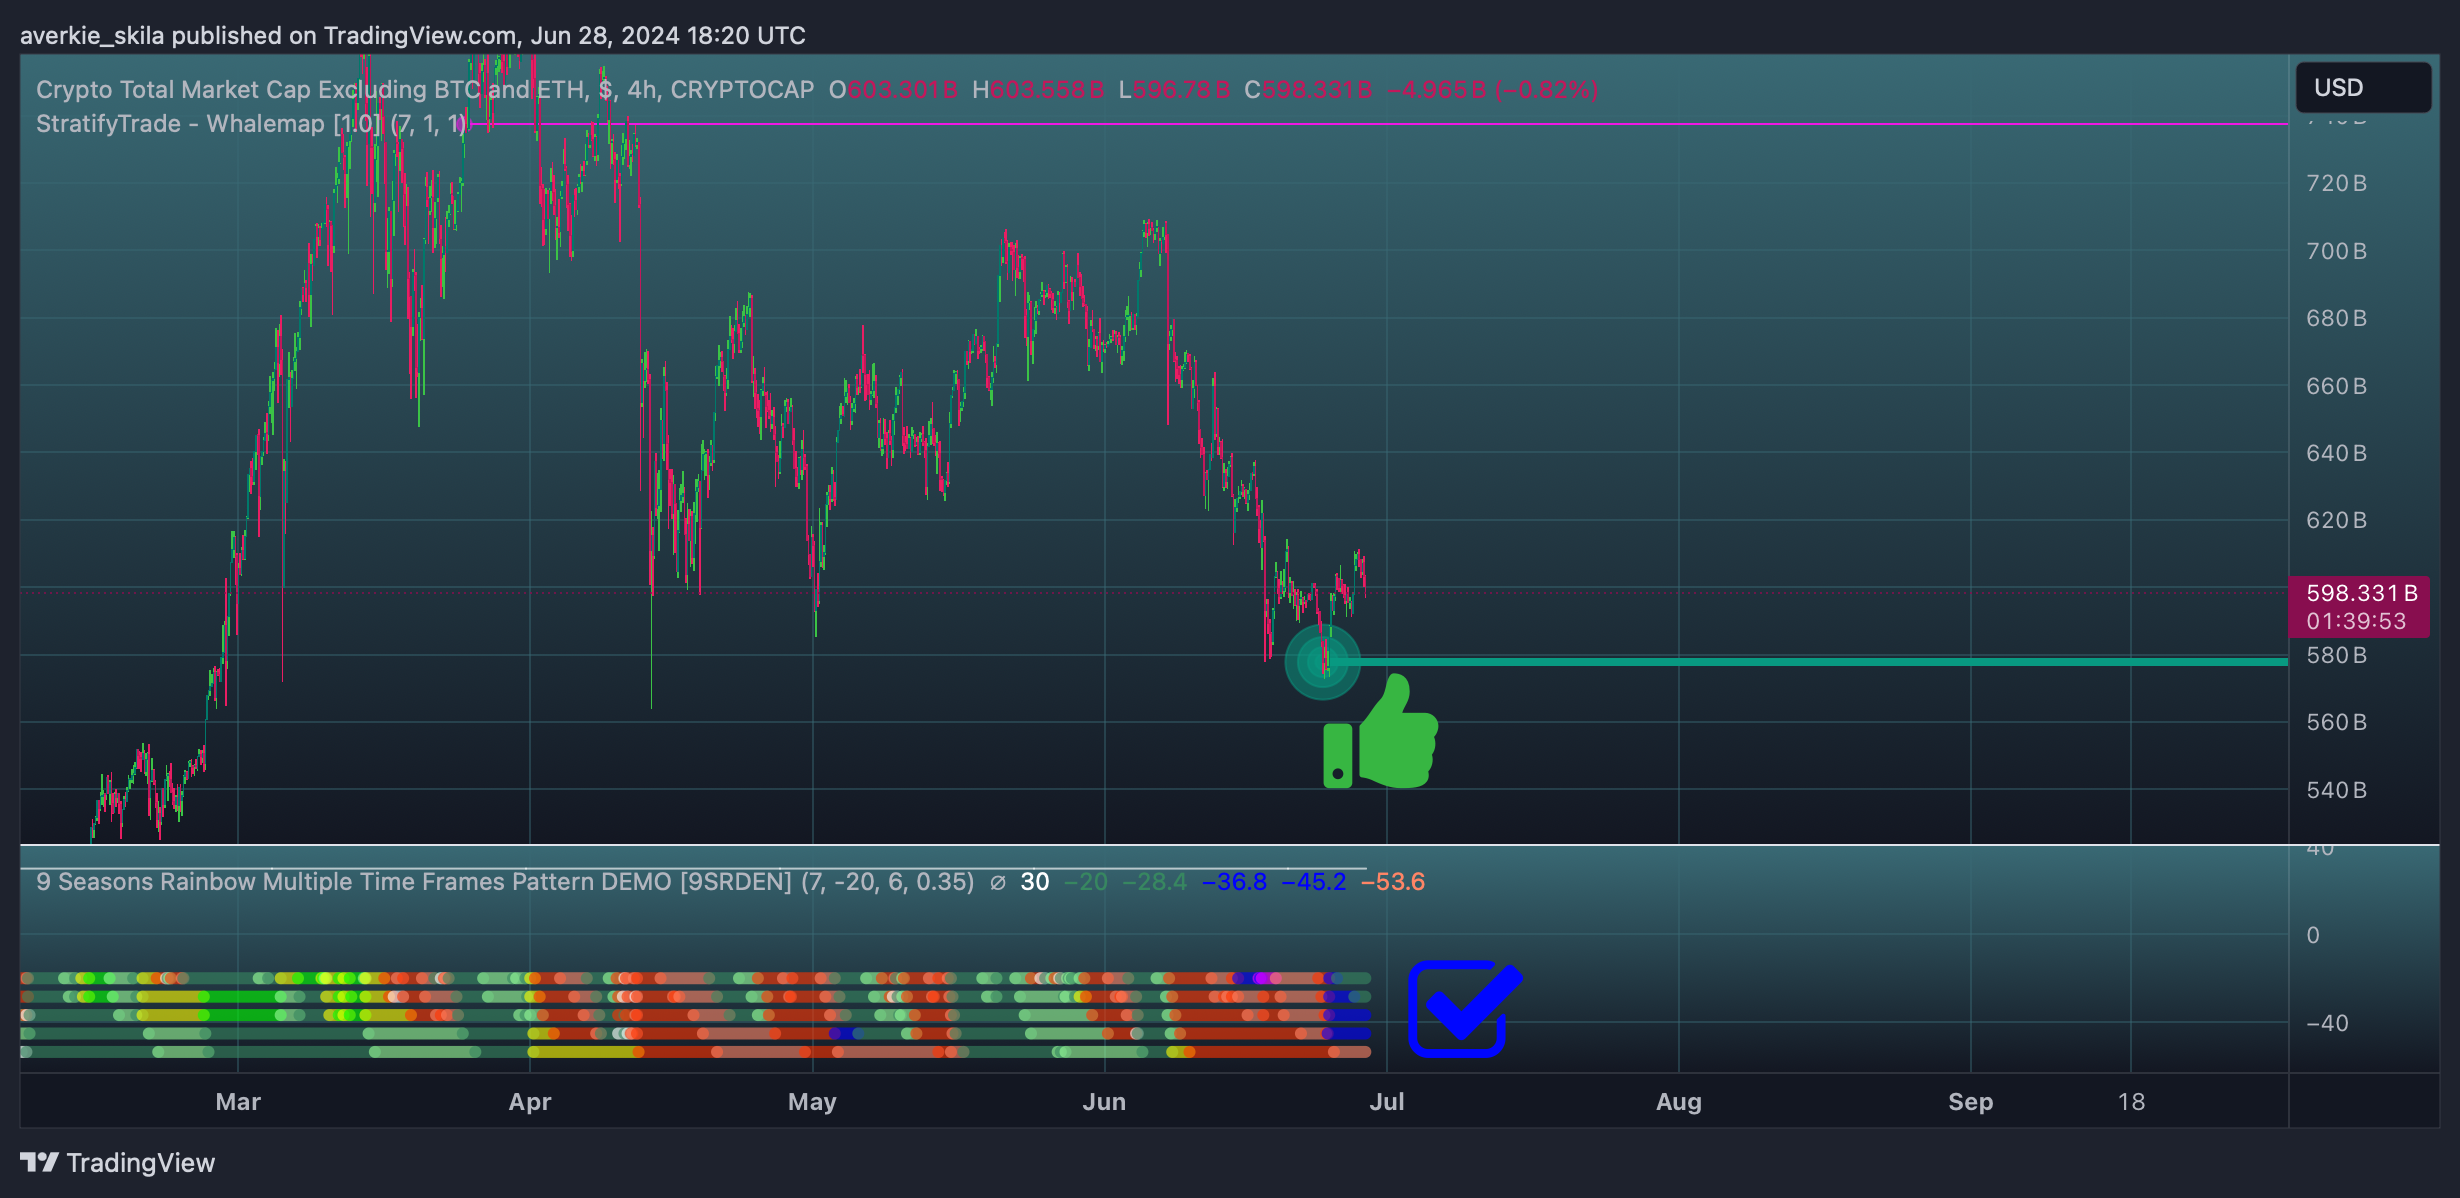Click the 700 B price axis label
The height and width of the screenshot is (1198, 2460).
click(2336, 251)
